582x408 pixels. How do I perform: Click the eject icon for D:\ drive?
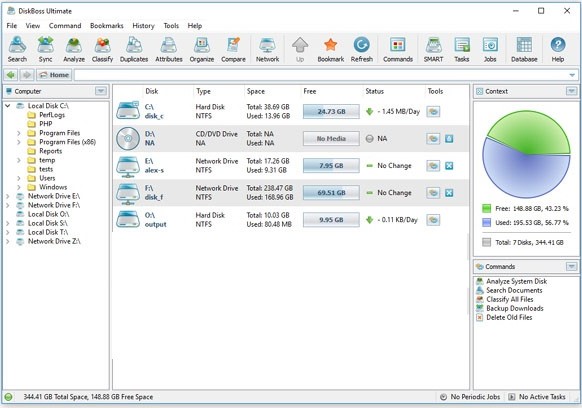[x=449, y=139]
